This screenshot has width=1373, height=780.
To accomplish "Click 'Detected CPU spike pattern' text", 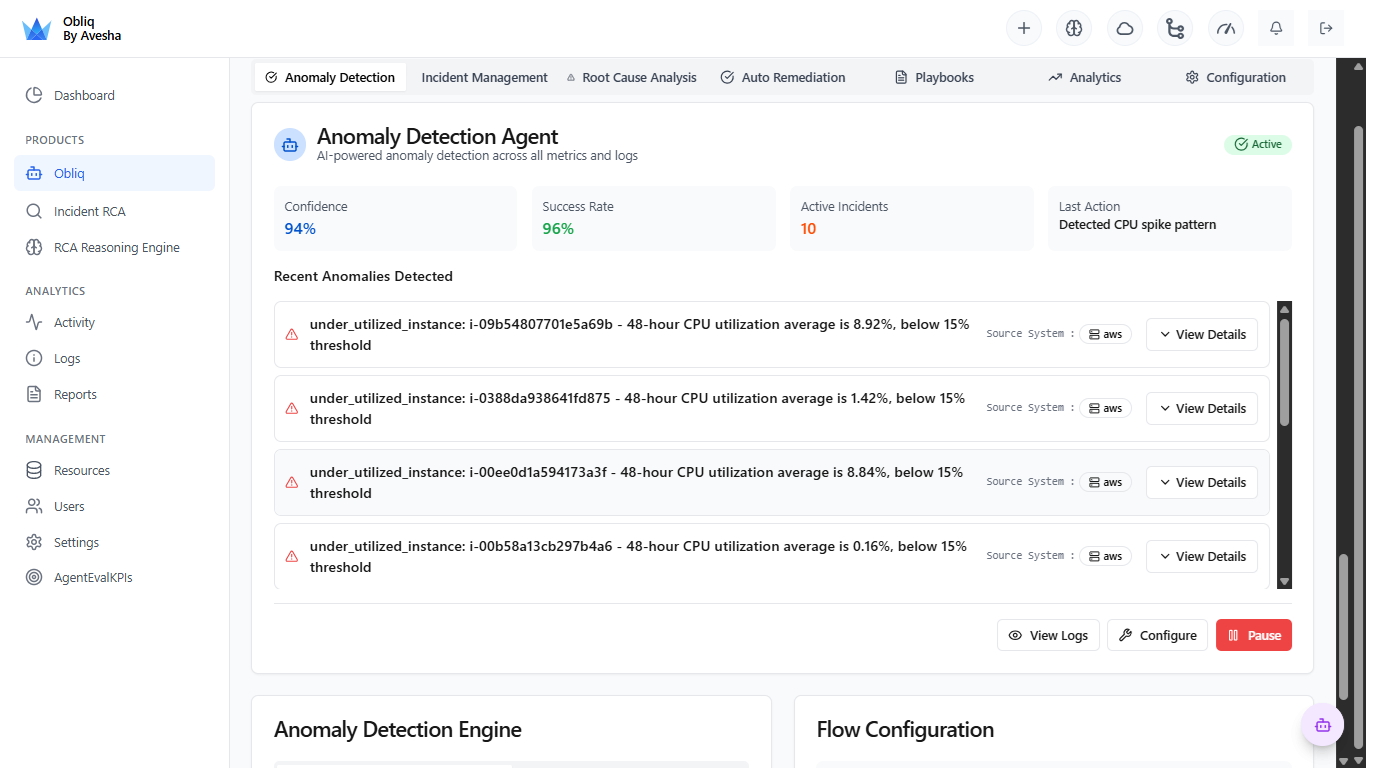I will point(1138,225).
